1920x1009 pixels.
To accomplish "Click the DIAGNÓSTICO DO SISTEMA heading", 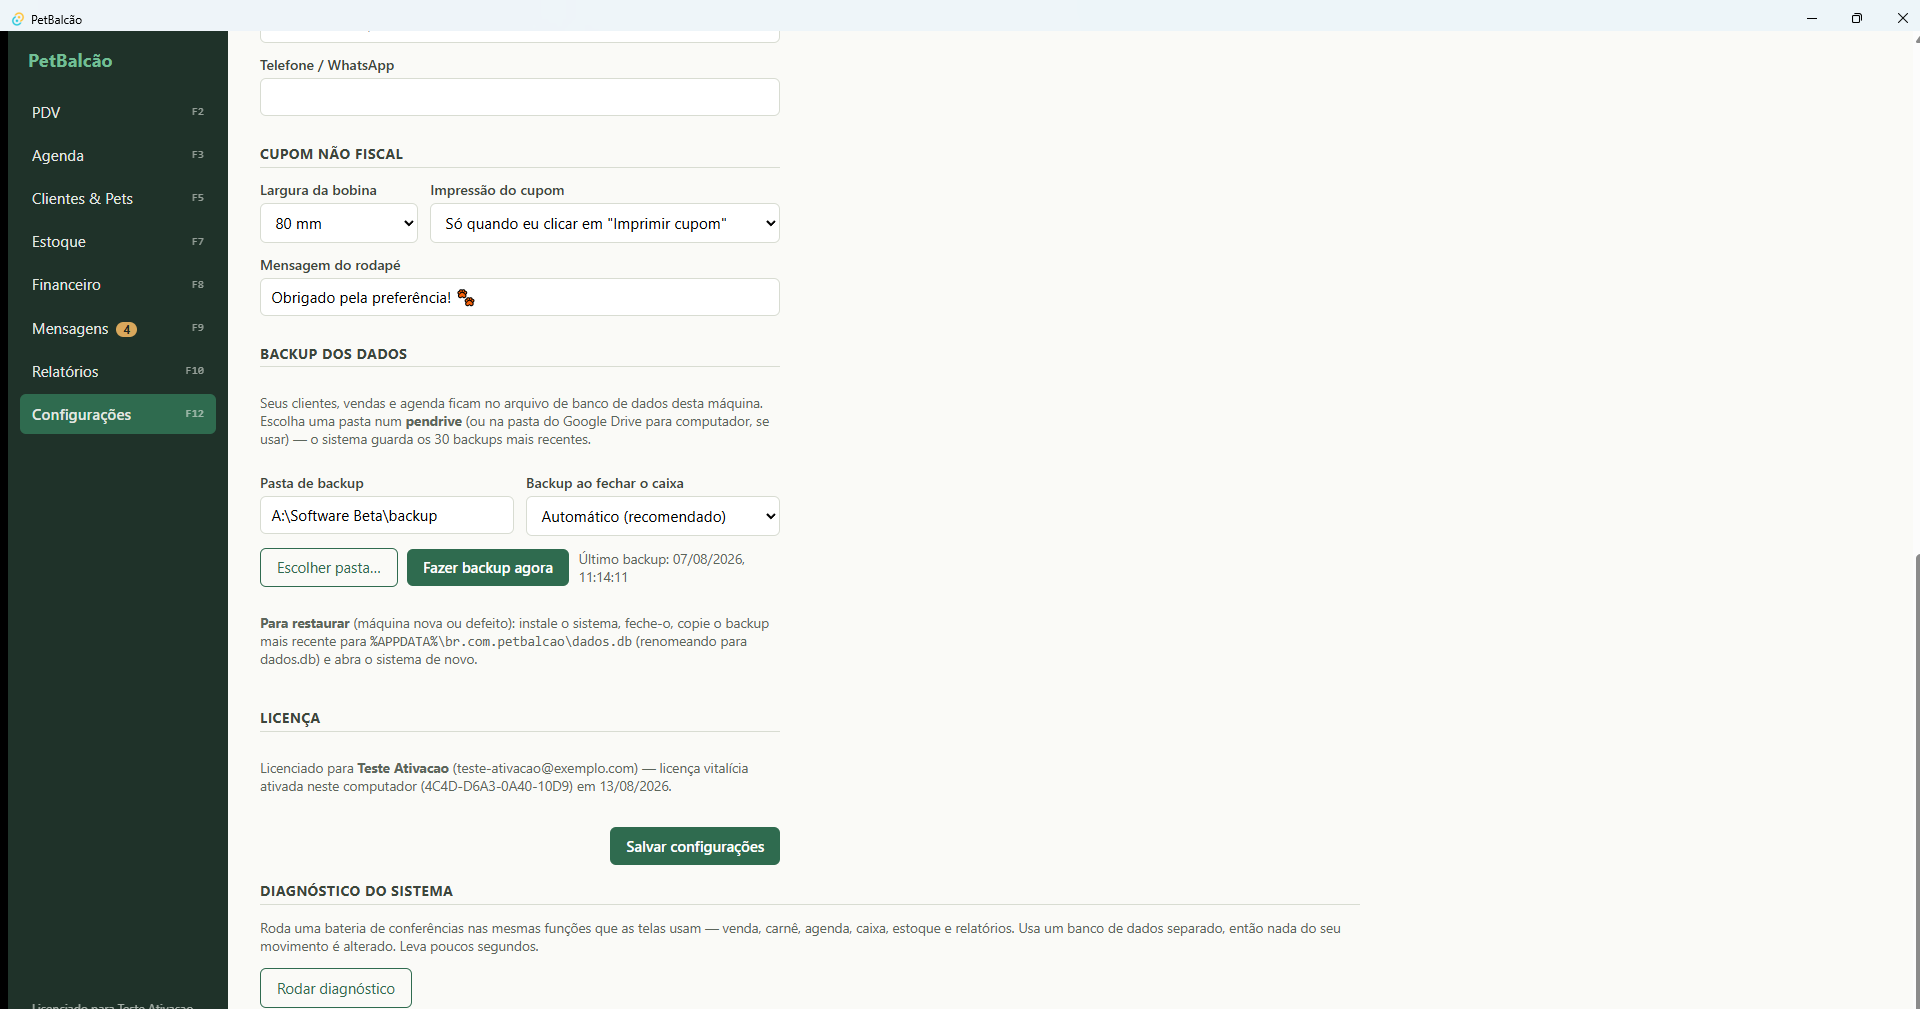I will [357, 891].
